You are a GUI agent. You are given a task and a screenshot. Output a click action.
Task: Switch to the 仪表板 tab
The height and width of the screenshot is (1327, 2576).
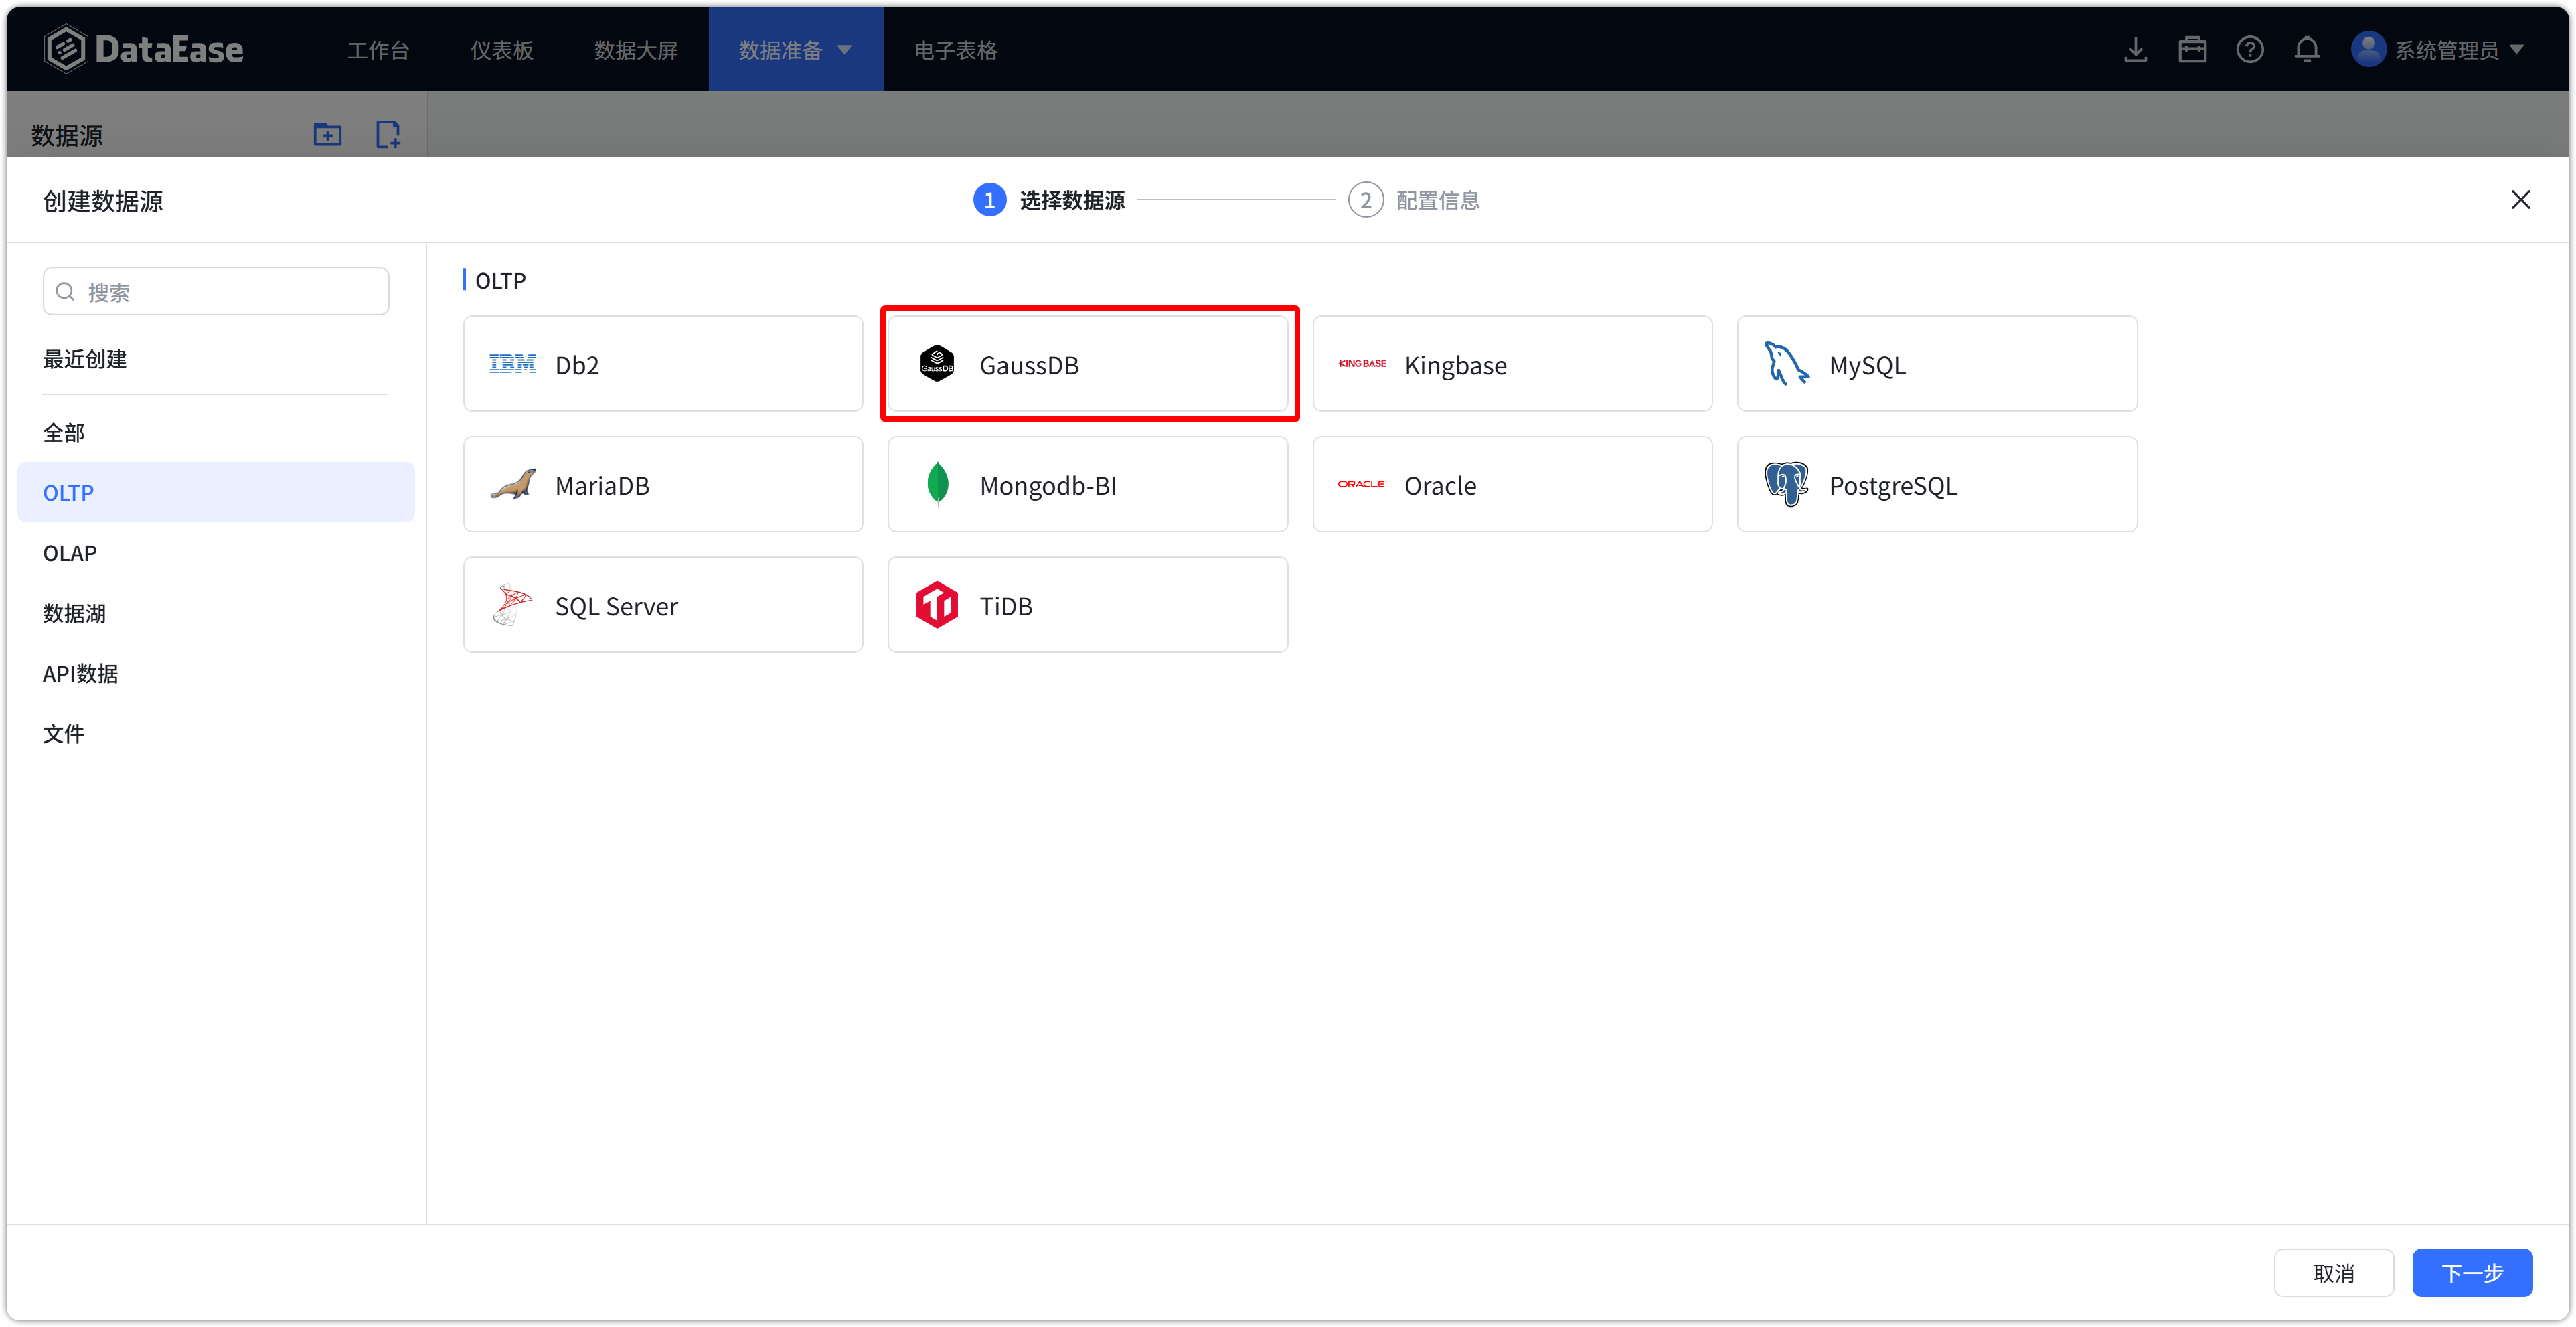coord(502,49)
